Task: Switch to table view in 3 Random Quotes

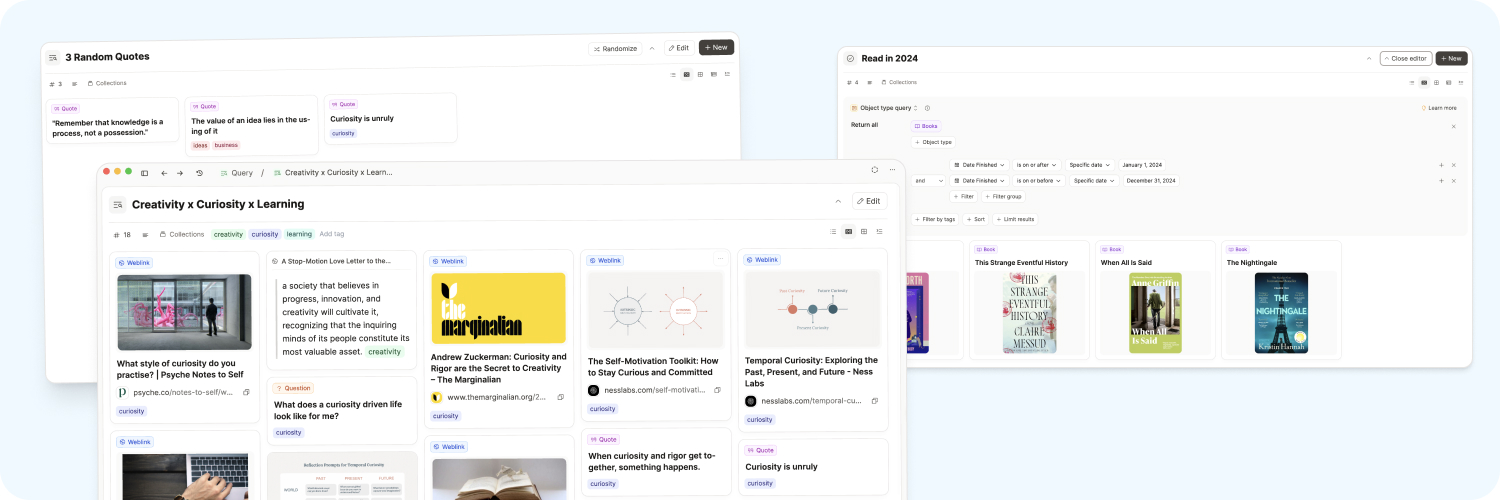Action: [x=700, y=74]
